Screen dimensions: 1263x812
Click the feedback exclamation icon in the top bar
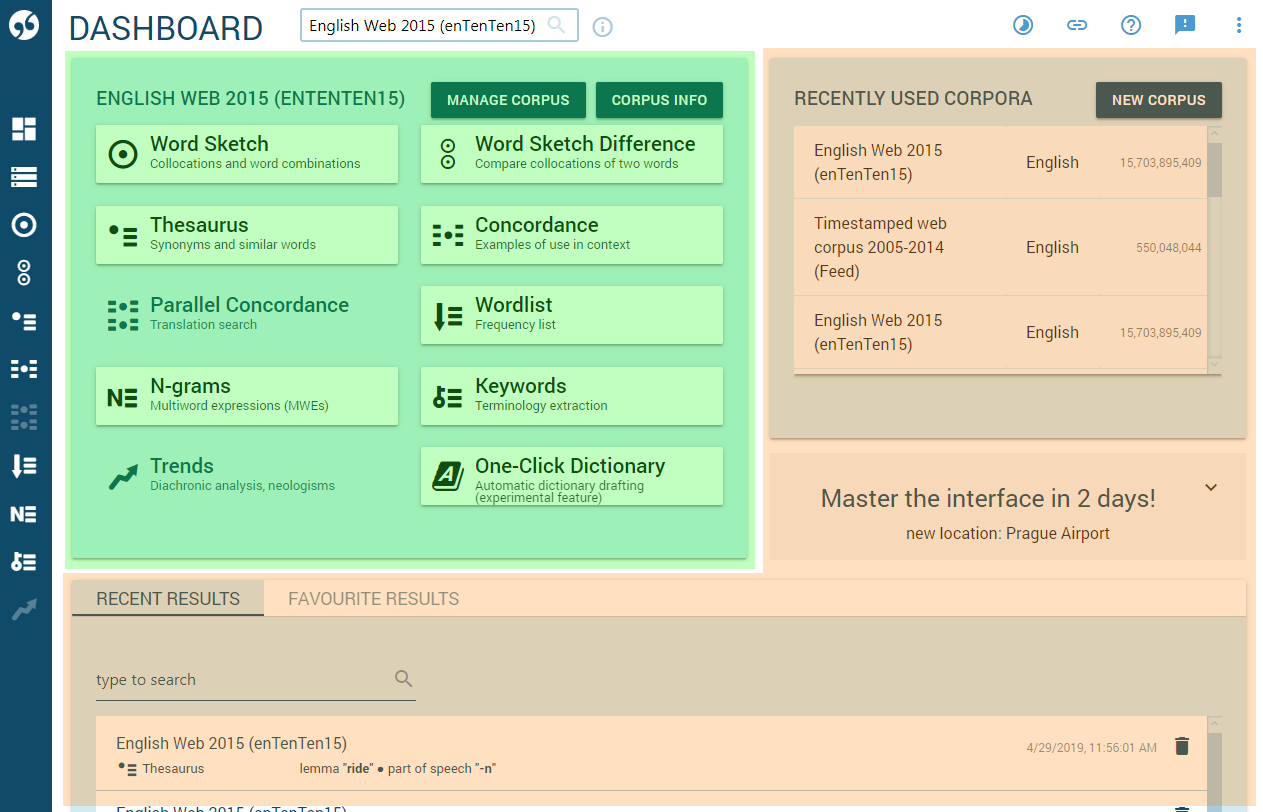click(1185, 25)
